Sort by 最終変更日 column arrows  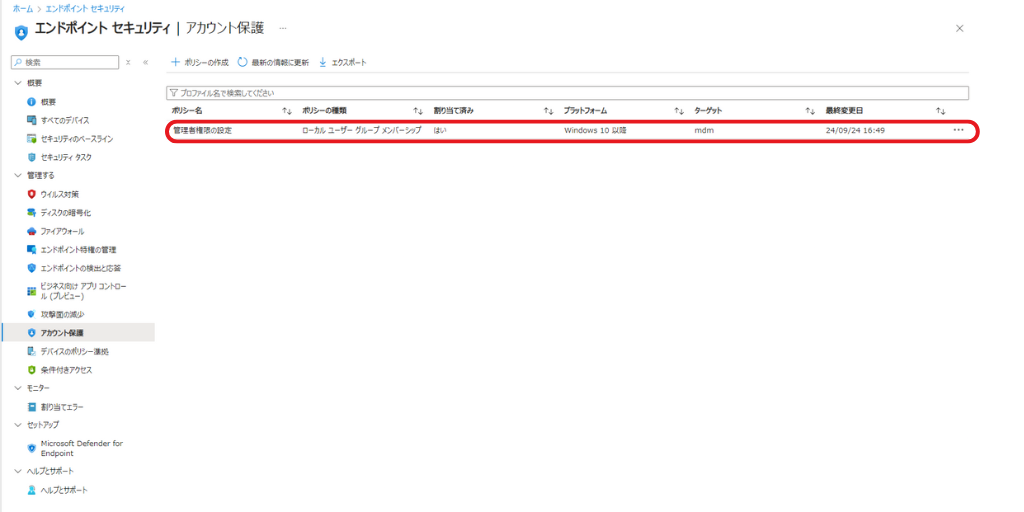pos(940,111)
